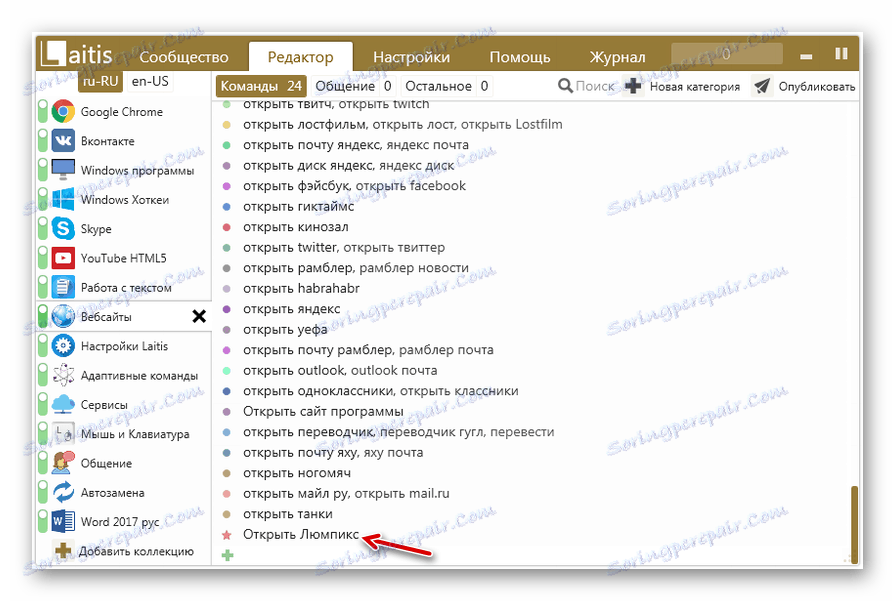Click the Работа с текстом document icon
The height and width of the screenshot is (601, 895).
63,287
